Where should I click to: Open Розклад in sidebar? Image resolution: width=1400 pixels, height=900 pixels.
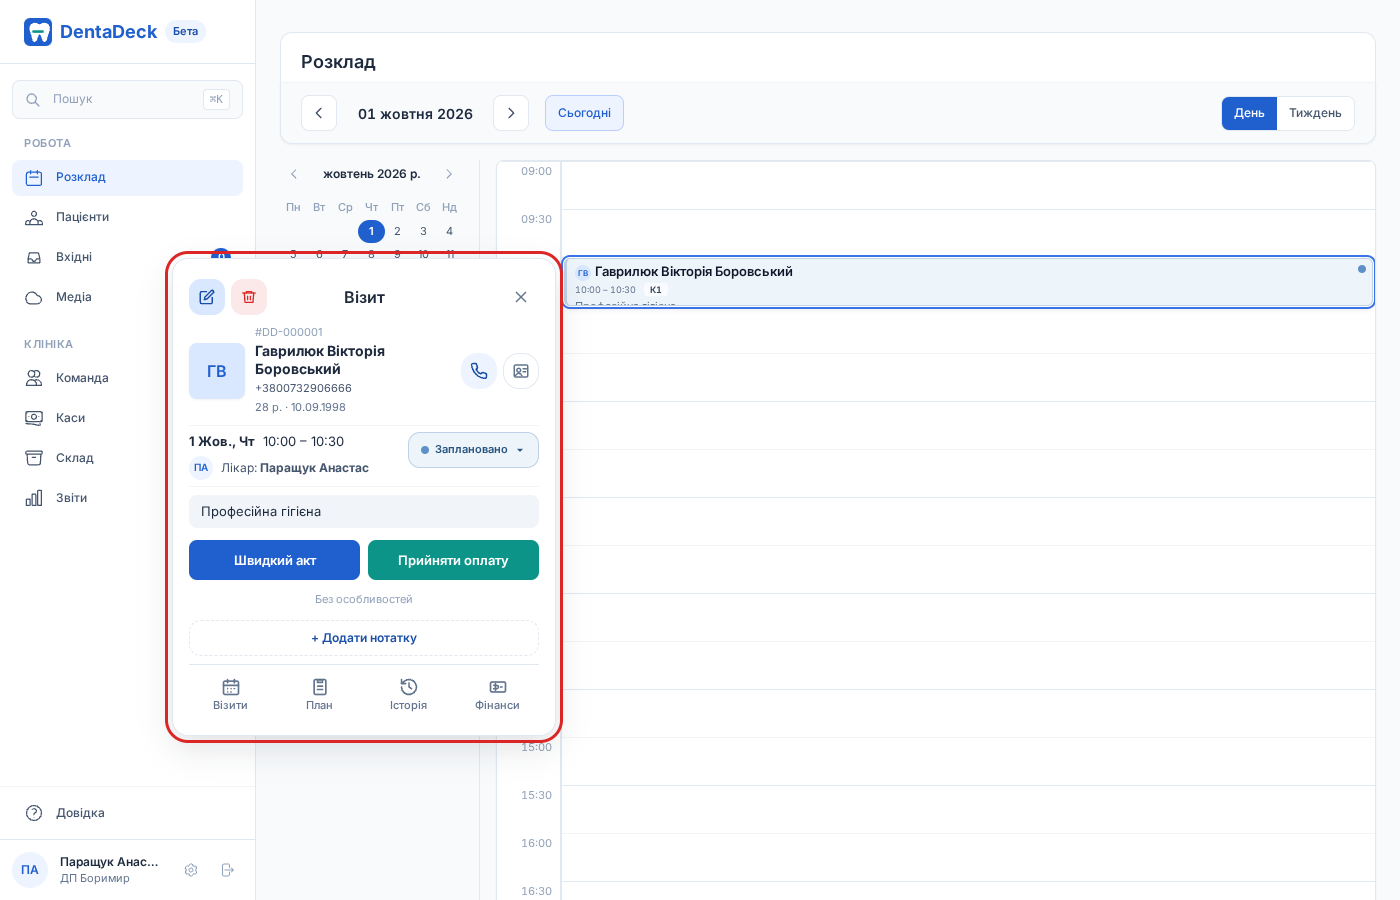pyautogui.click(x=127, y=177)
